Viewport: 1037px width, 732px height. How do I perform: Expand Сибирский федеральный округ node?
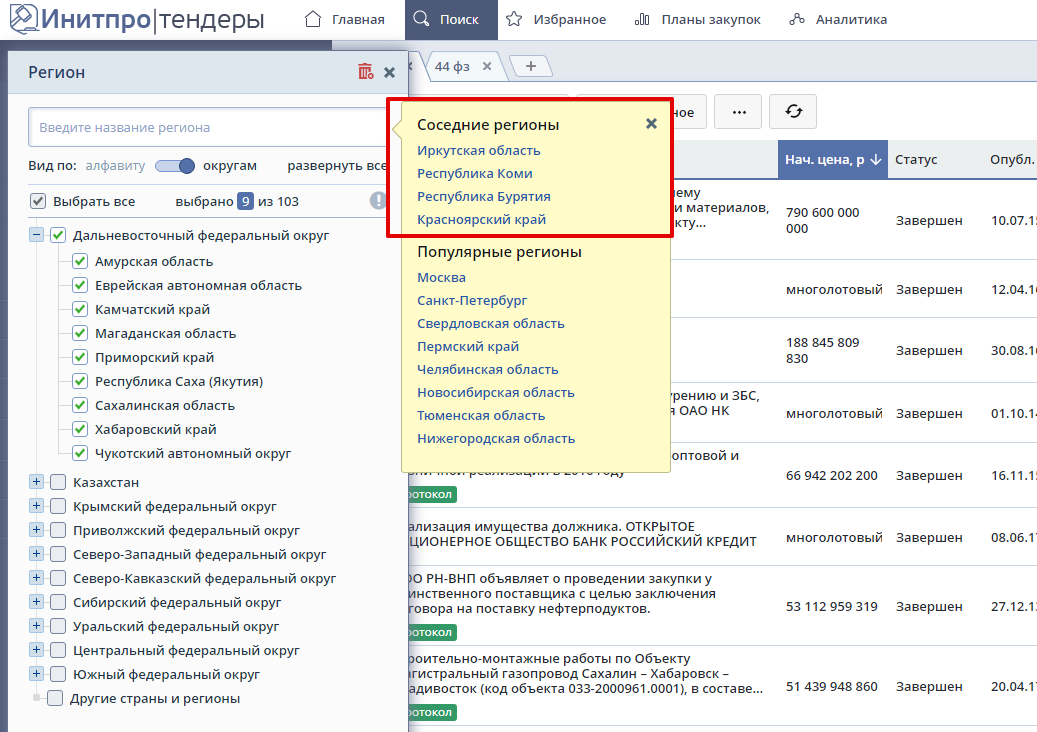[x=37, y=602]
